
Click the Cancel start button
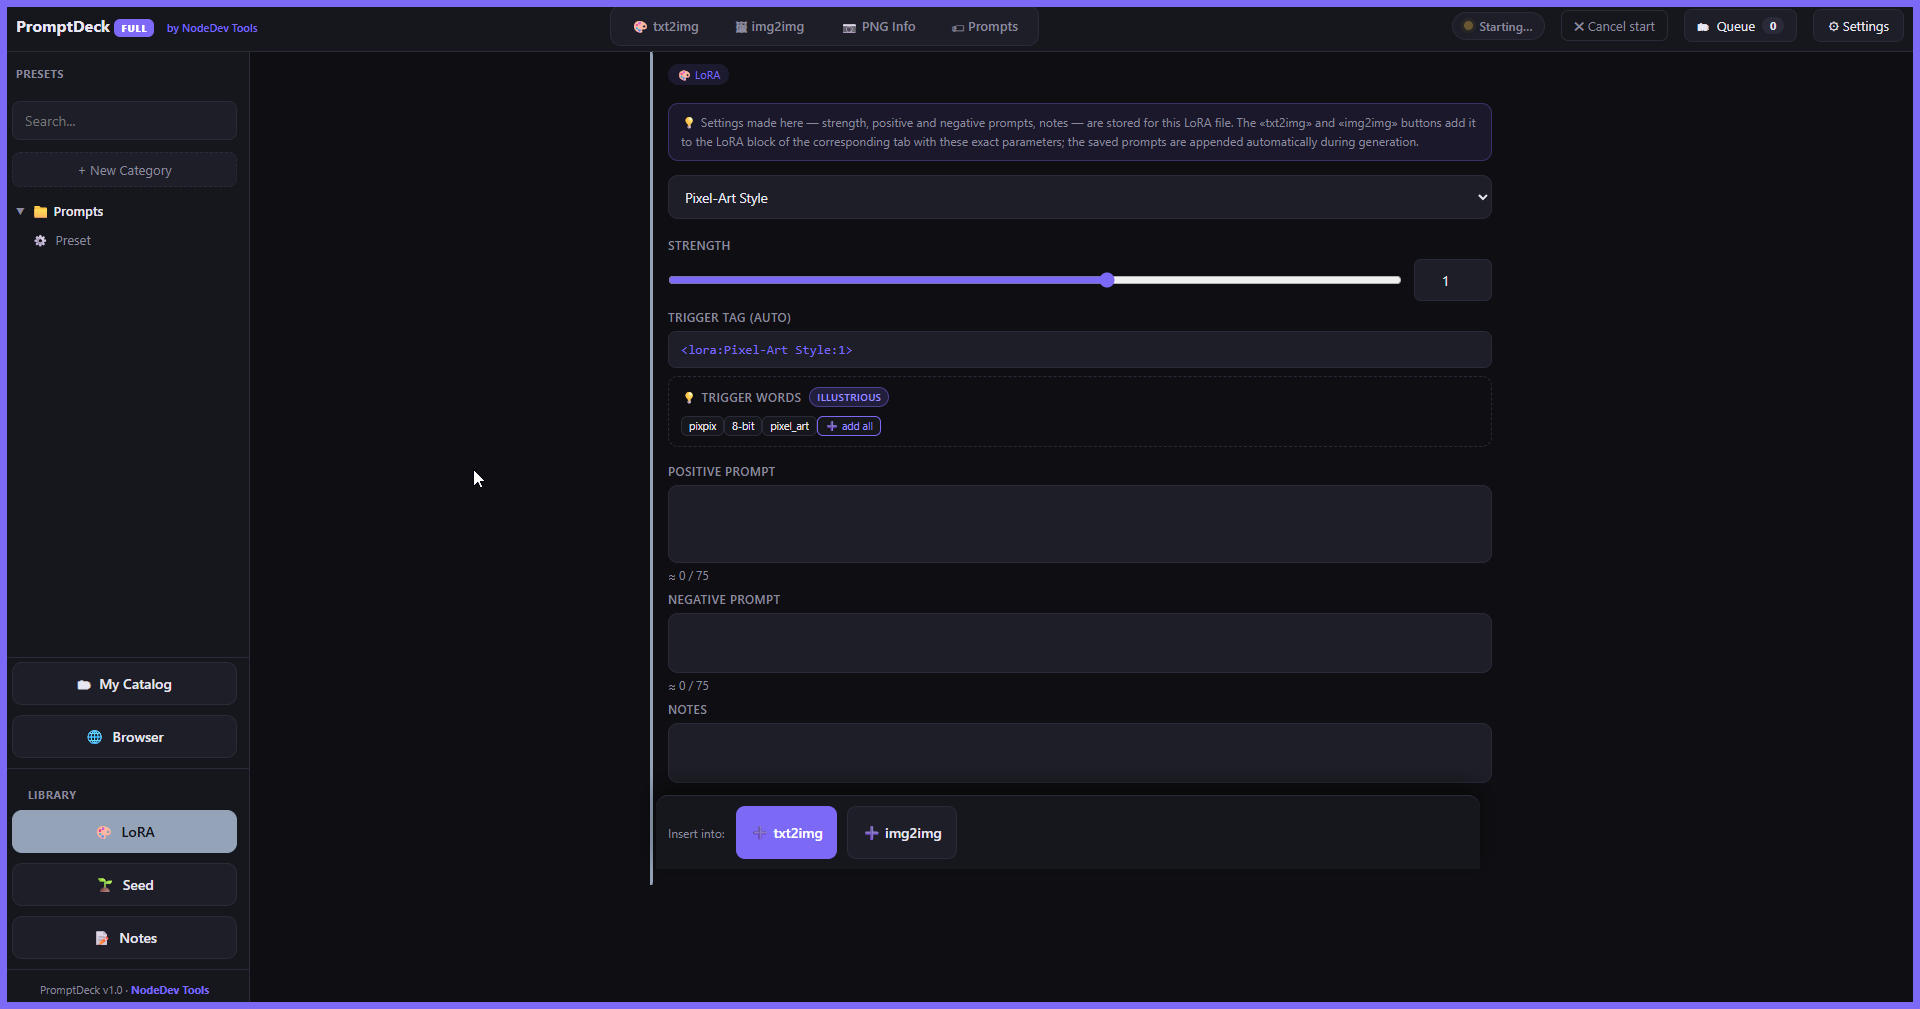[x=1614, y=27]
